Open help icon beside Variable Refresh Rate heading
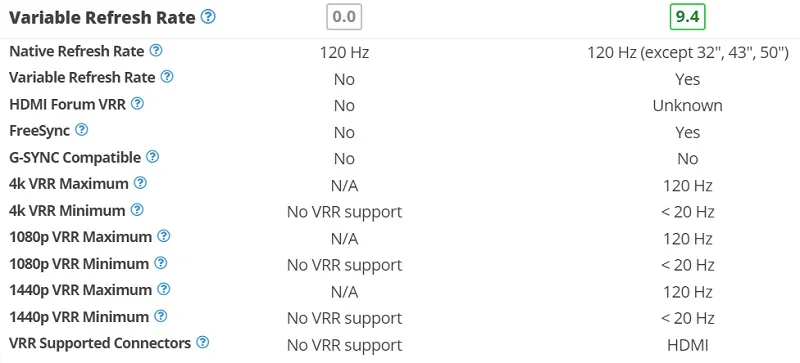Screen dimensions: 800x363 [208, 17]
